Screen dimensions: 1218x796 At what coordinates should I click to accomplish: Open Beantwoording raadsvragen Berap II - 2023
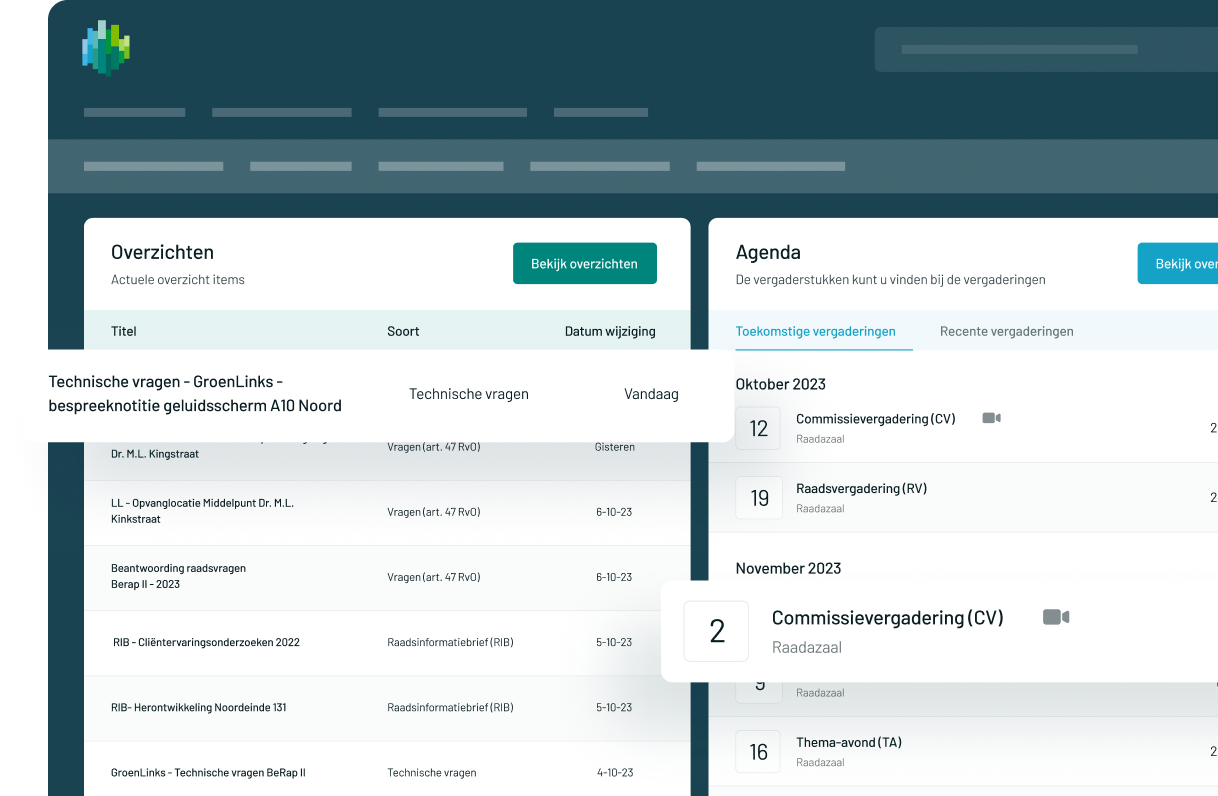pos(178,576)
